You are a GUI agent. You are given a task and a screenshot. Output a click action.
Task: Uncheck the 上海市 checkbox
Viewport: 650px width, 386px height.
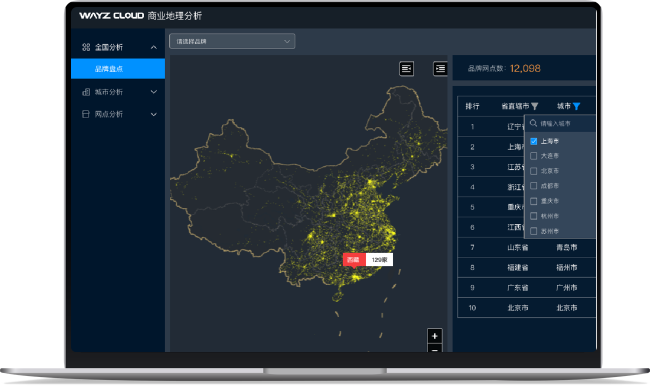click(534, 141)
